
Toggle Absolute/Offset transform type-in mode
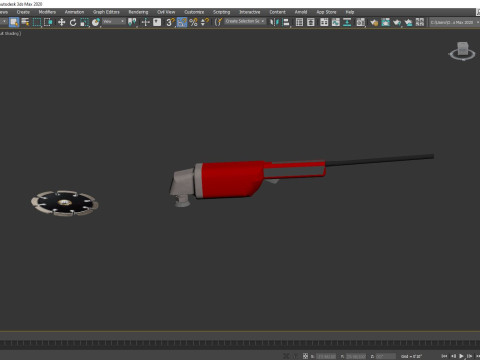tap(305, 356)
